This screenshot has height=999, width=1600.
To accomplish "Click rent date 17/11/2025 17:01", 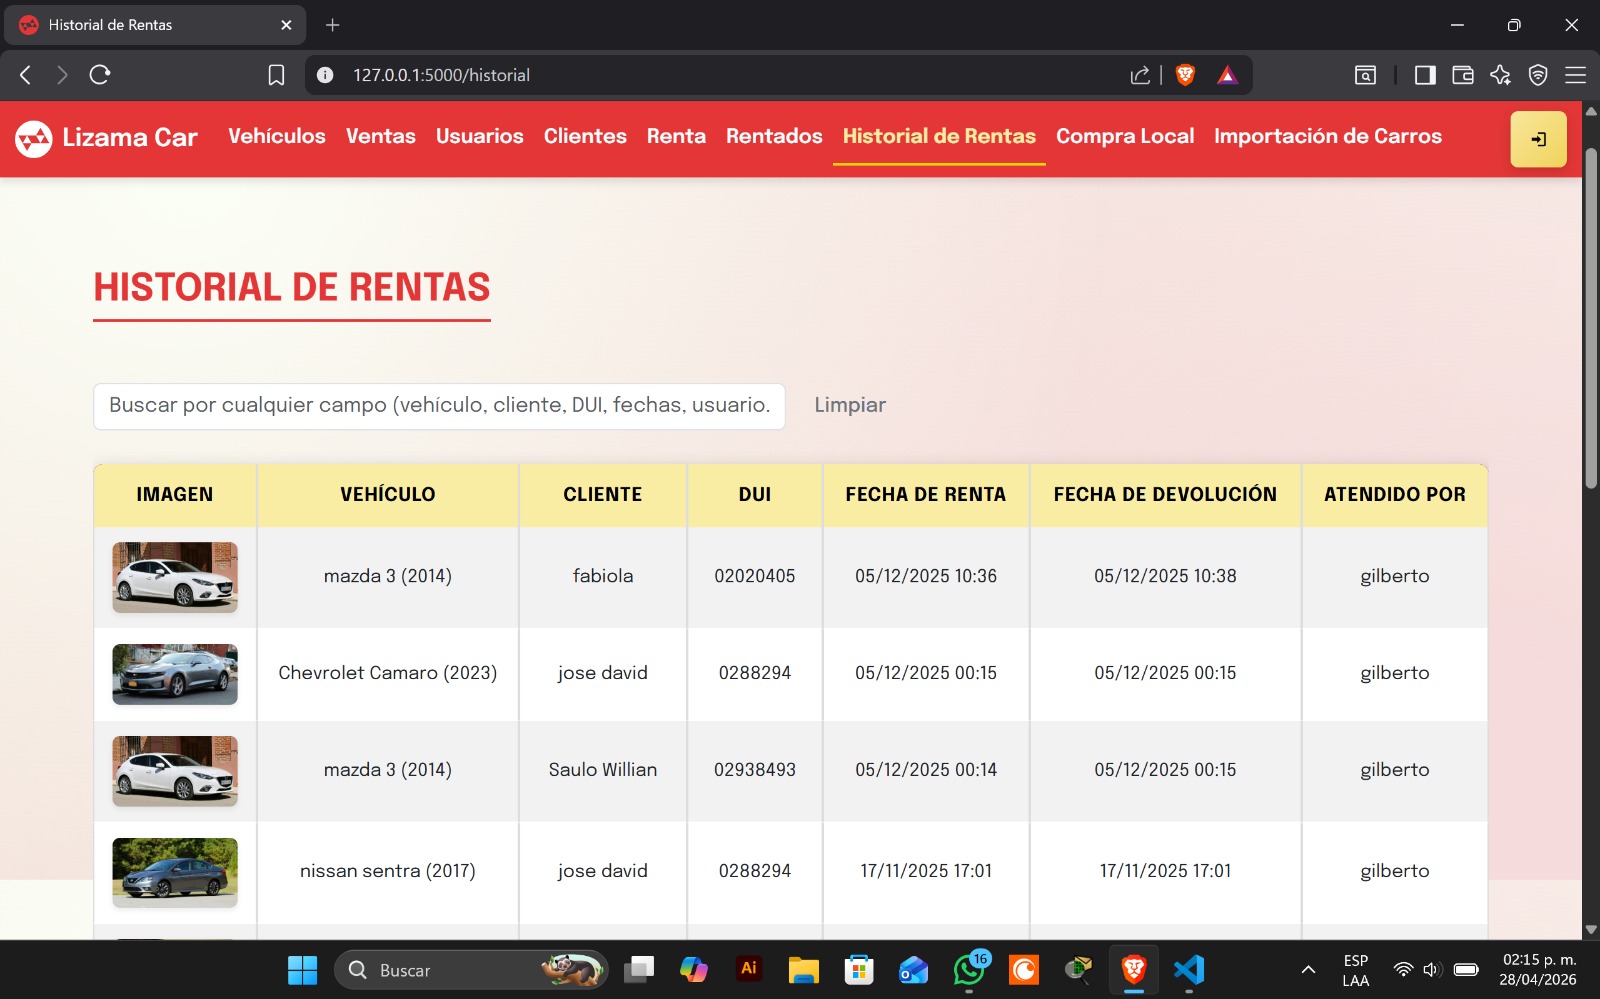I will (x=926, y=871).
